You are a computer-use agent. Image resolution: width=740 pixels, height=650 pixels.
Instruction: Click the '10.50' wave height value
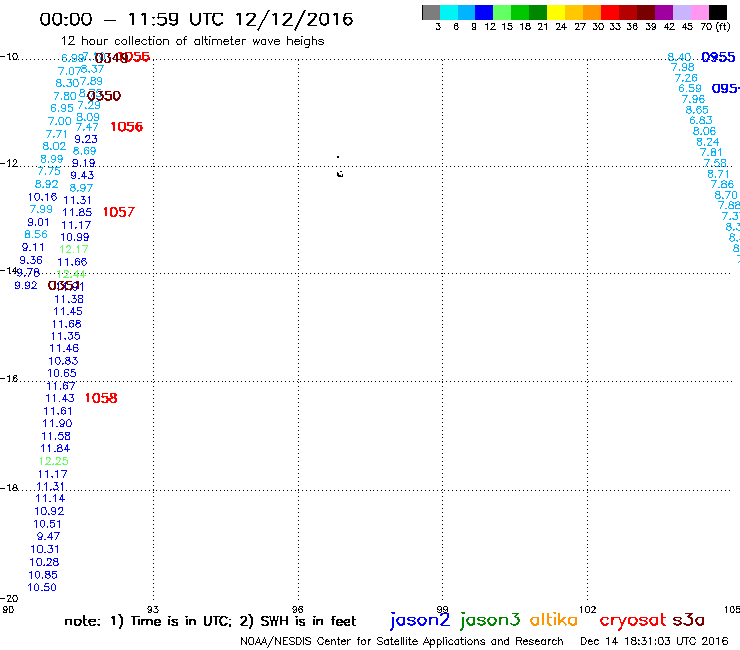pos(42,588)
